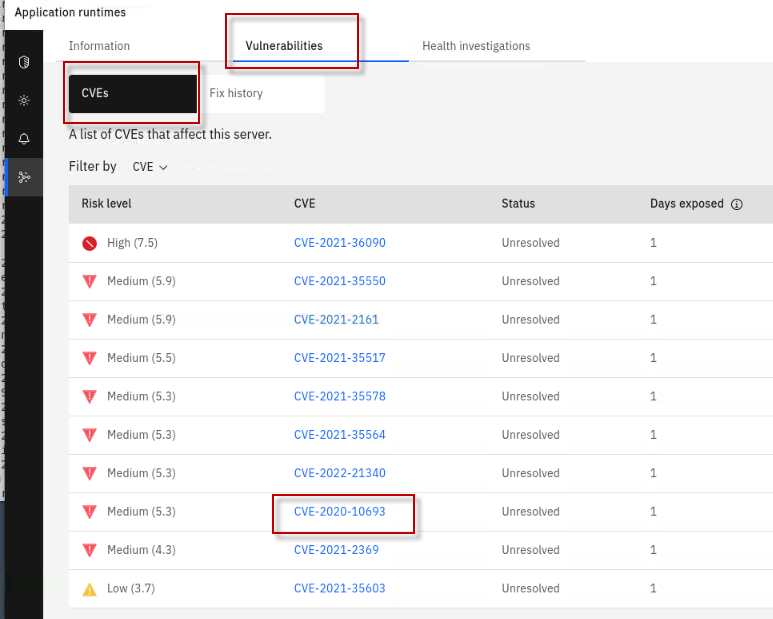Image resolution: width=773 pixels, height=619 pixels.
Task: Select the topology network icon in sidebar
Action: (x=24, y=177)
